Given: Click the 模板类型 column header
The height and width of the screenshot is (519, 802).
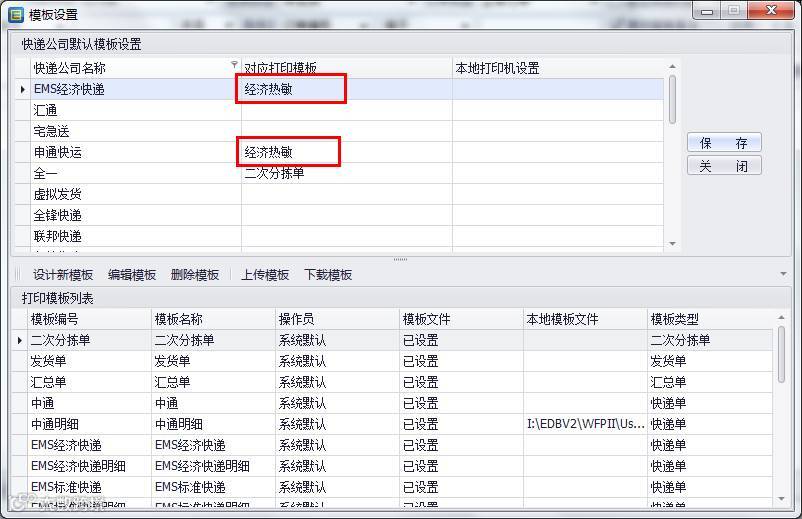Looking at the screenshot, I should pyautogui.click(x=710, y=319).
